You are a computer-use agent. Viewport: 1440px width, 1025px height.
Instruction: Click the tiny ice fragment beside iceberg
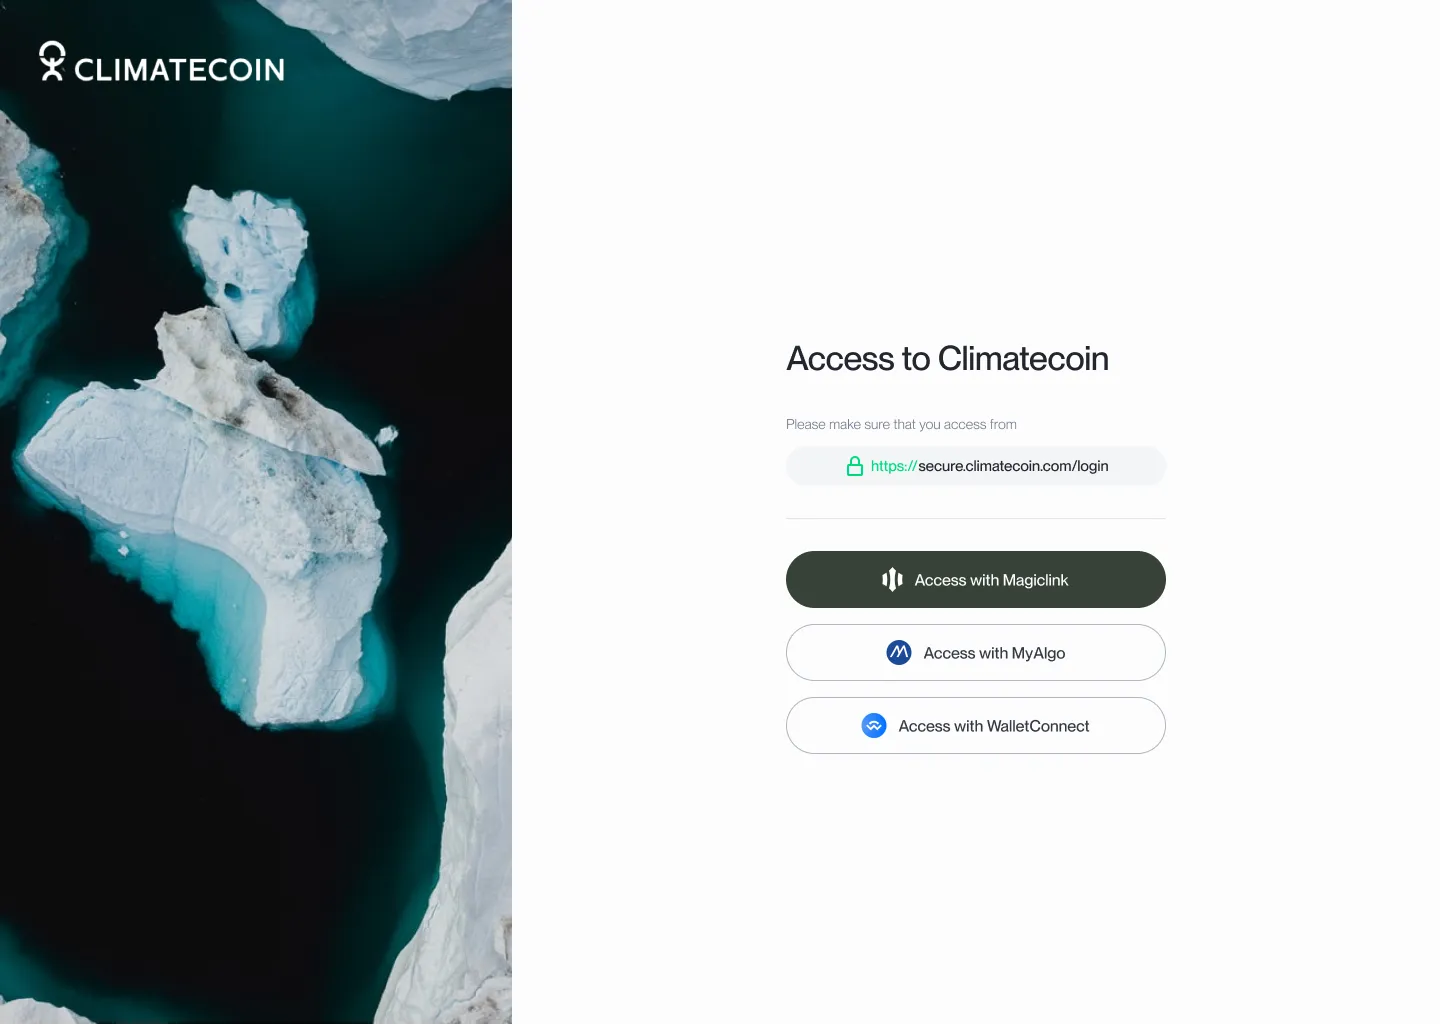(x=386, y=435)
